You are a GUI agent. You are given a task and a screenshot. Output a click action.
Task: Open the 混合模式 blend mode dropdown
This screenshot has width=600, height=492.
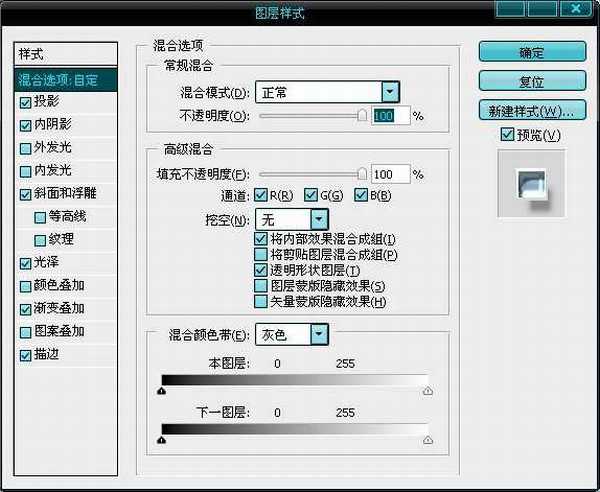[390, 92]
